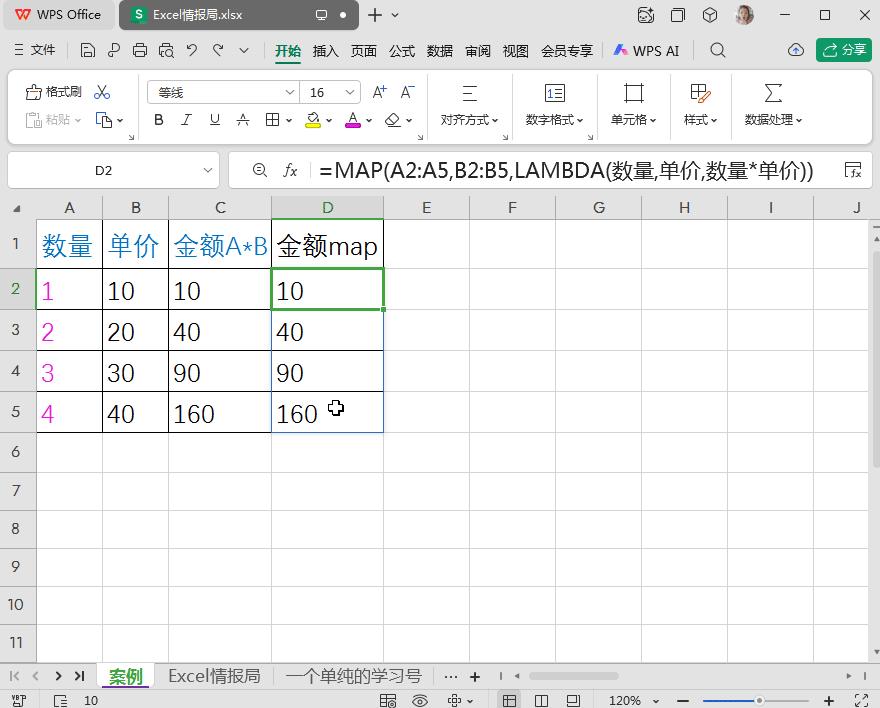Viewport: 880px width, 708px height.
Task: Click the more sheets ellipsis button
Action: tap(451, 677)
